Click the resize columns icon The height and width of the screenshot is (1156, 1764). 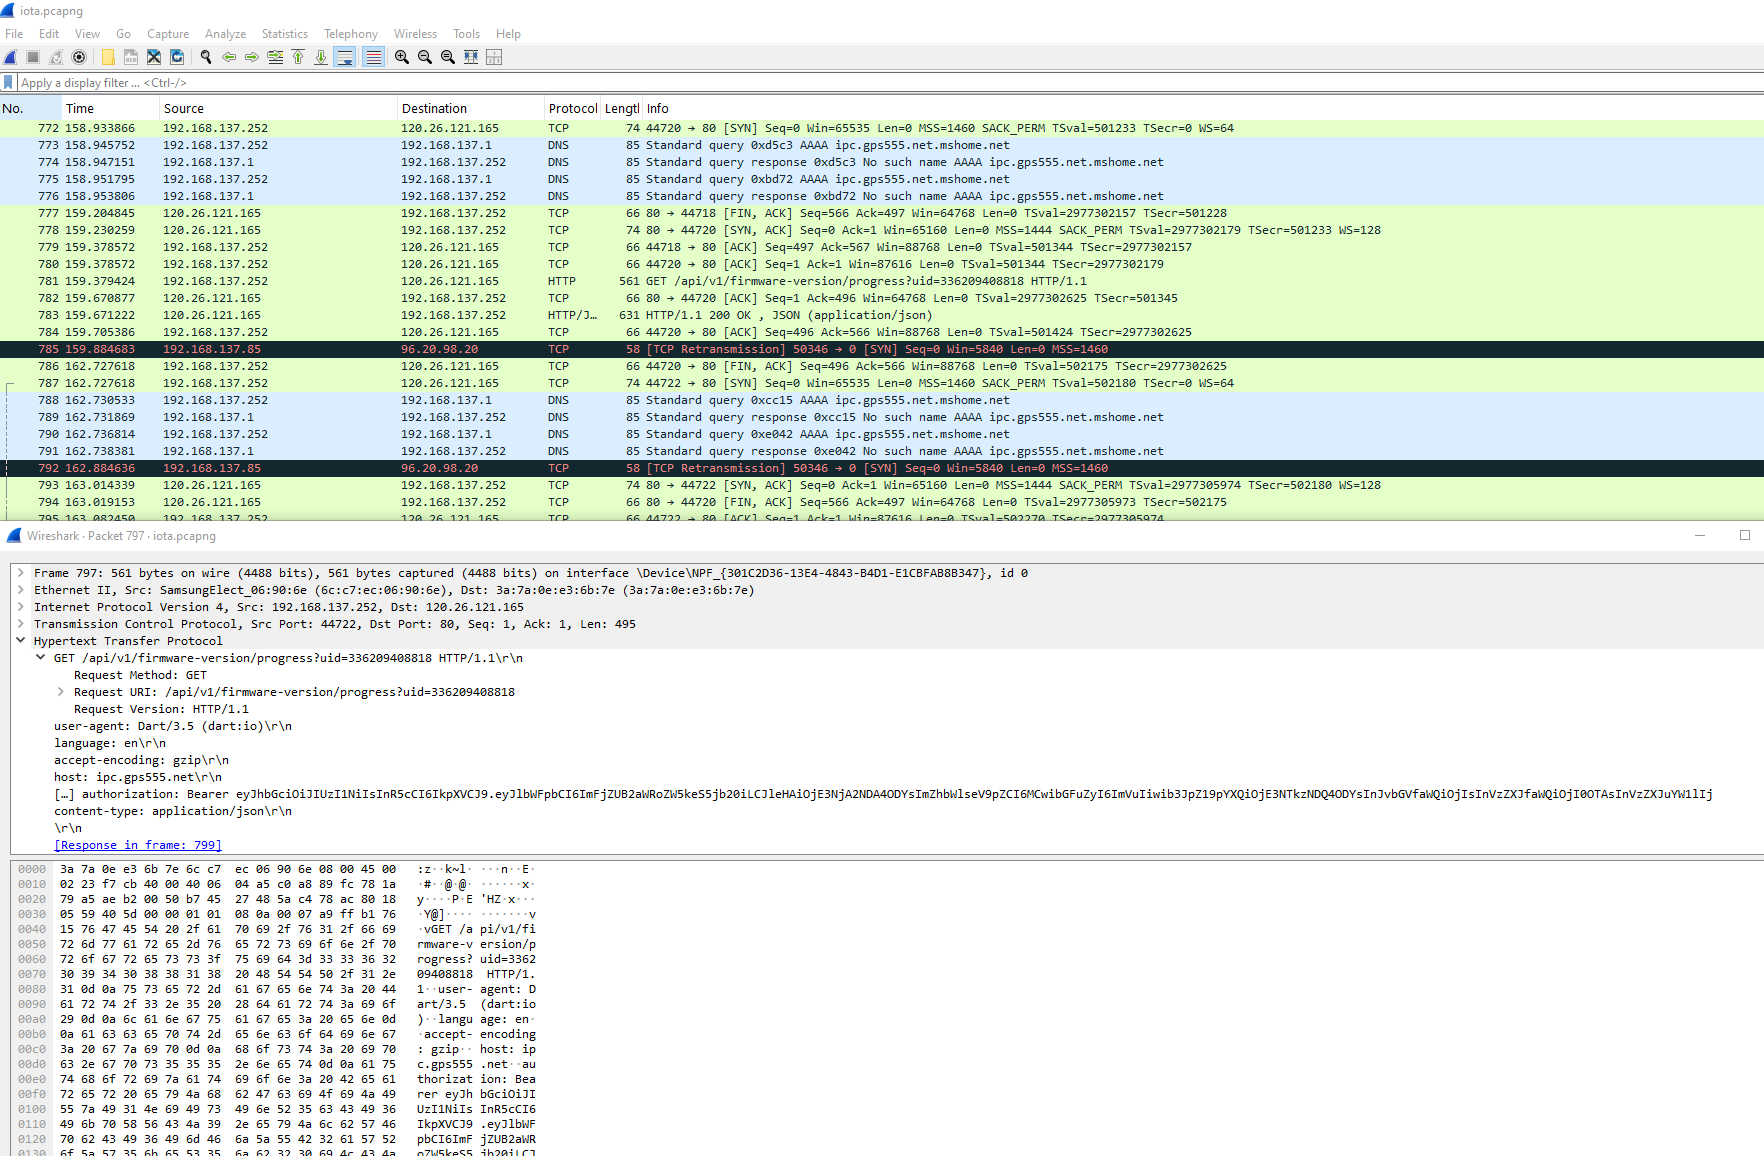tap(471, 57)
